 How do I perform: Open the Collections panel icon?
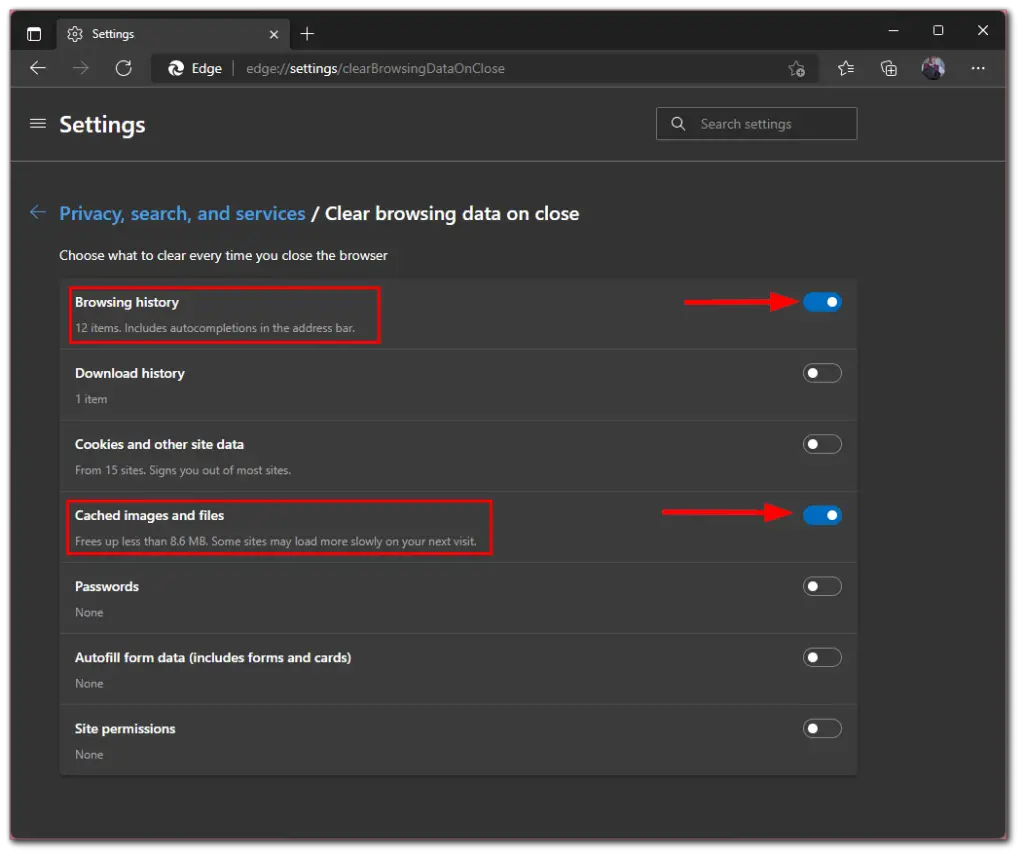coord(888,68)
